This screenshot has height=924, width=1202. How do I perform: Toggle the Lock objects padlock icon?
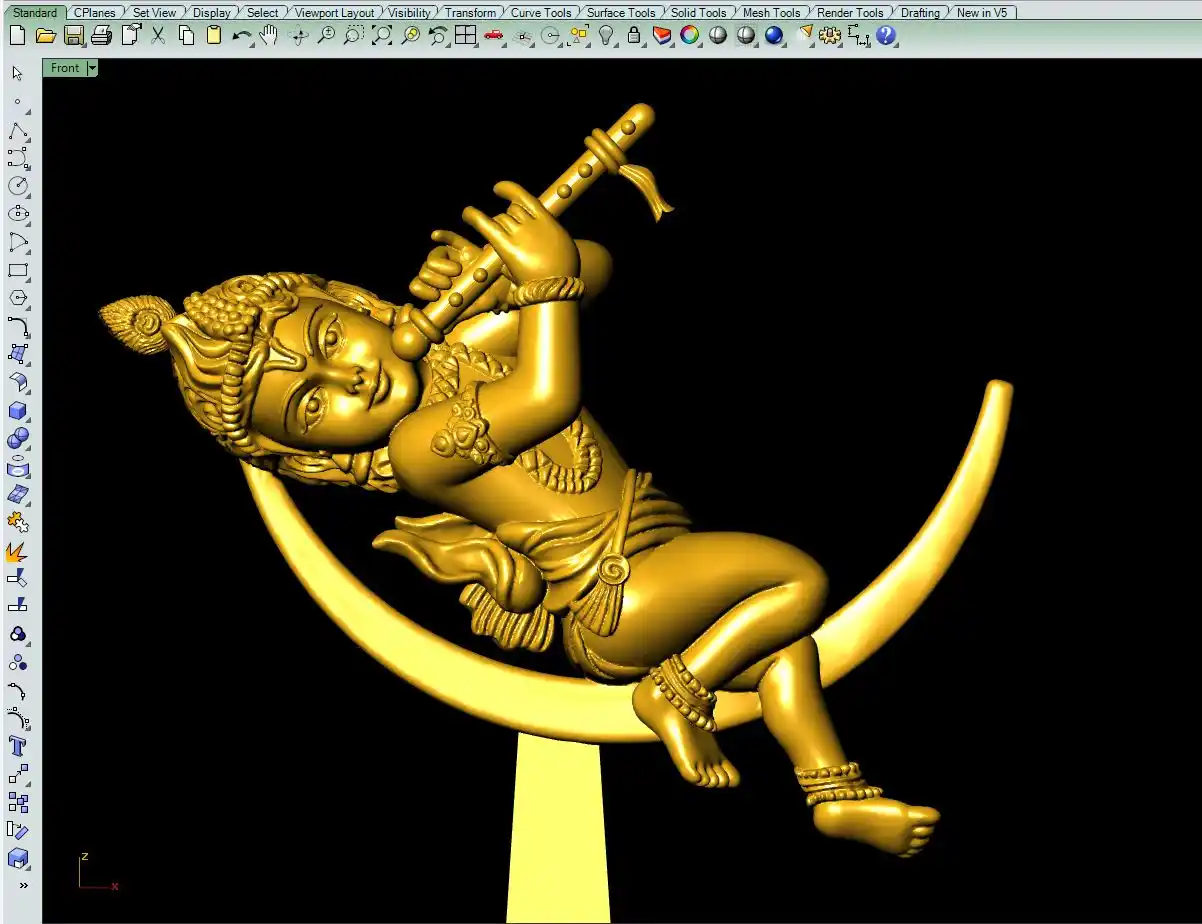[634, 36]
